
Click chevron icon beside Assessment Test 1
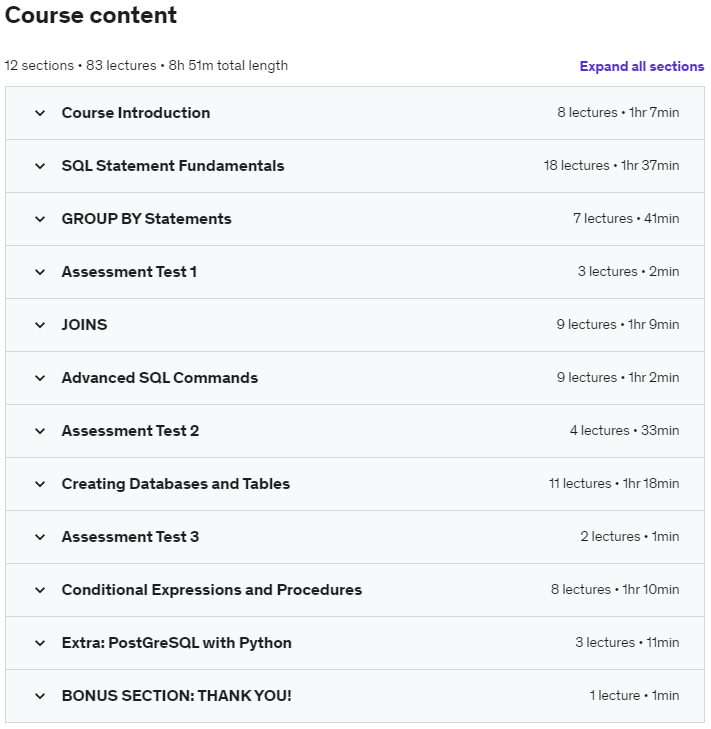[x=40, y=272]
